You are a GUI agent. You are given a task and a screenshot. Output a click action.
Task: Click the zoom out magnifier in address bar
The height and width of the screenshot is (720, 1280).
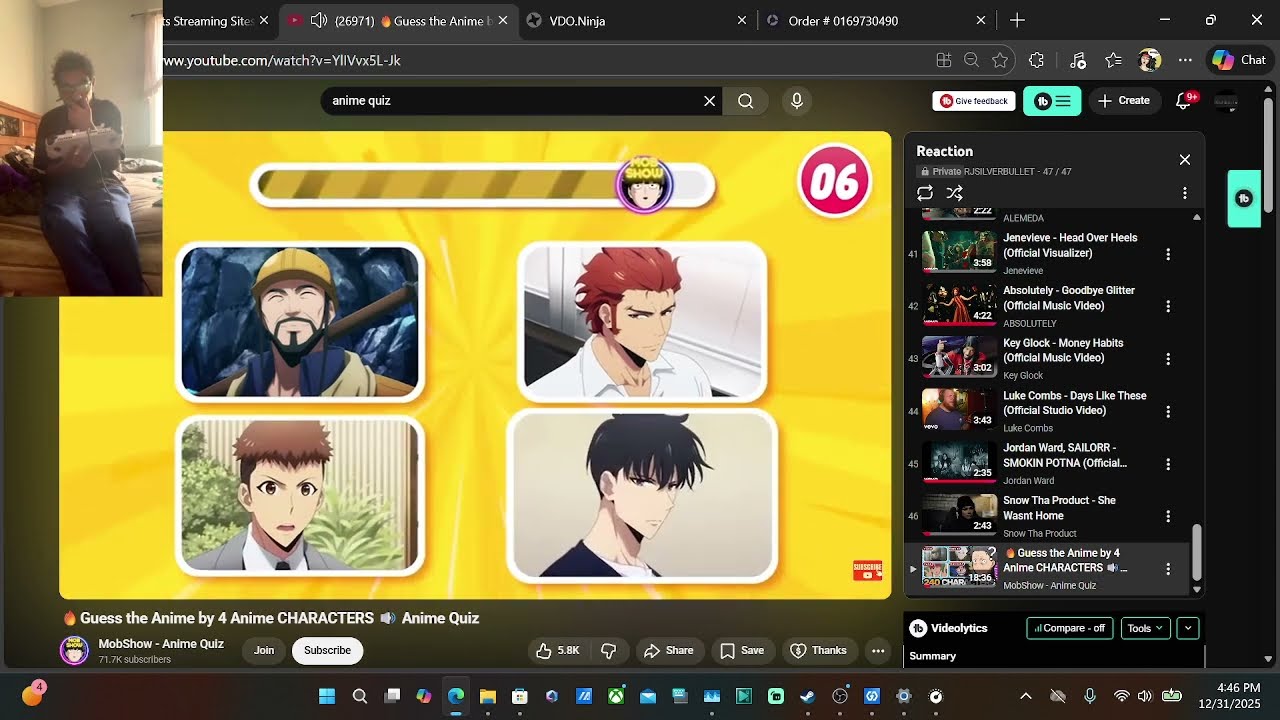pyautogui.click(x=971, y=60)
